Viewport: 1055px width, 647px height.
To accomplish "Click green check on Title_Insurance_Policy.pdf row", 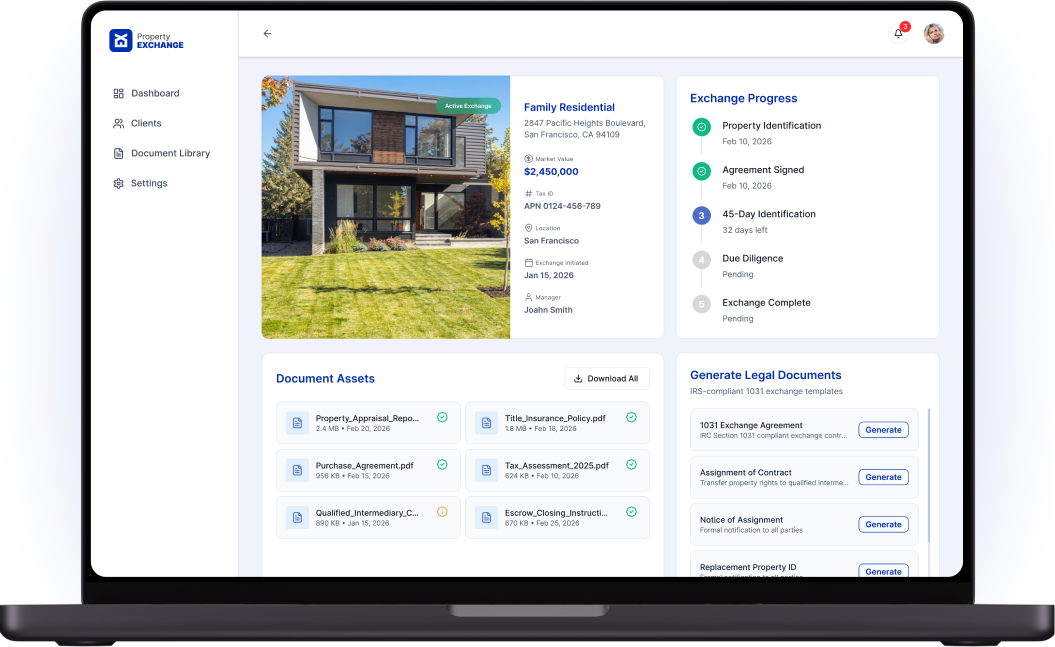I will [631, 417].
